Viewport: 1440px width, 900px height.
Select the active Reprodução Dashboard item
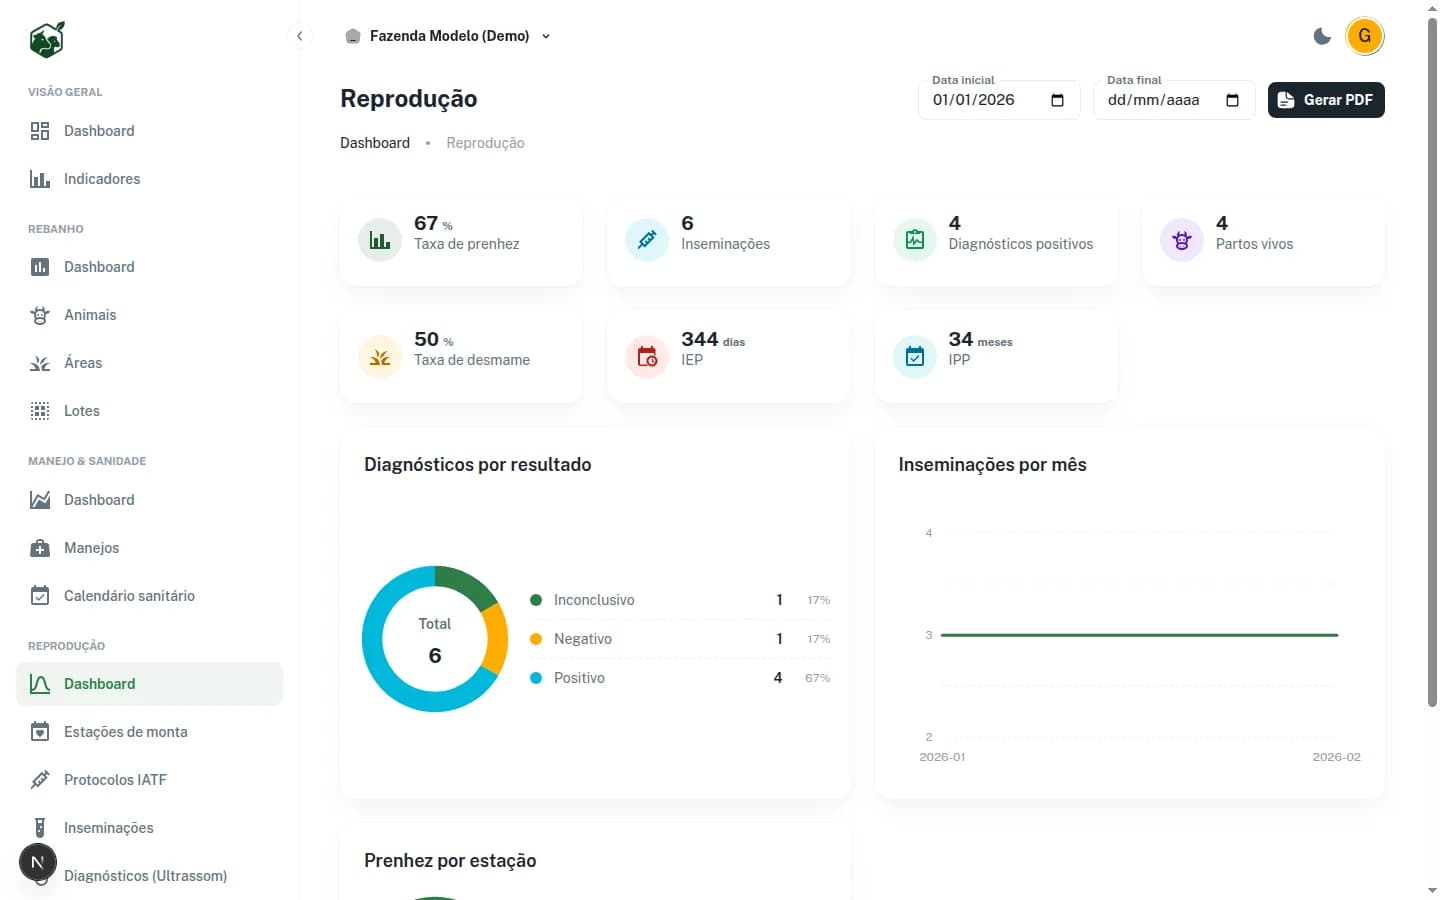(x=149, y=684)
